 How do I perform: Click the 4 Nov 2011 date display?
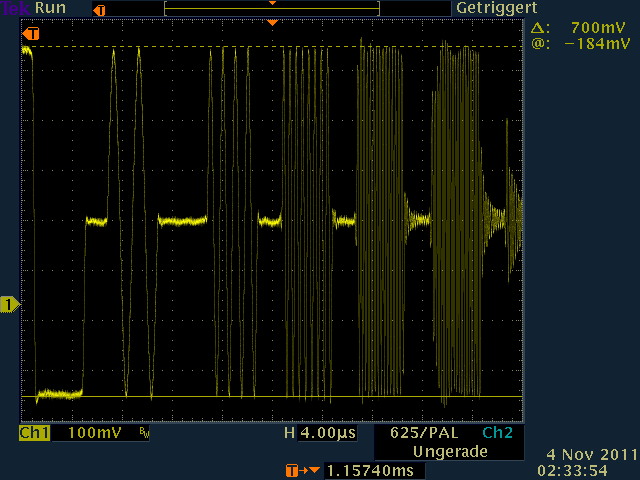pyautogui.click(x=590, y=453)
